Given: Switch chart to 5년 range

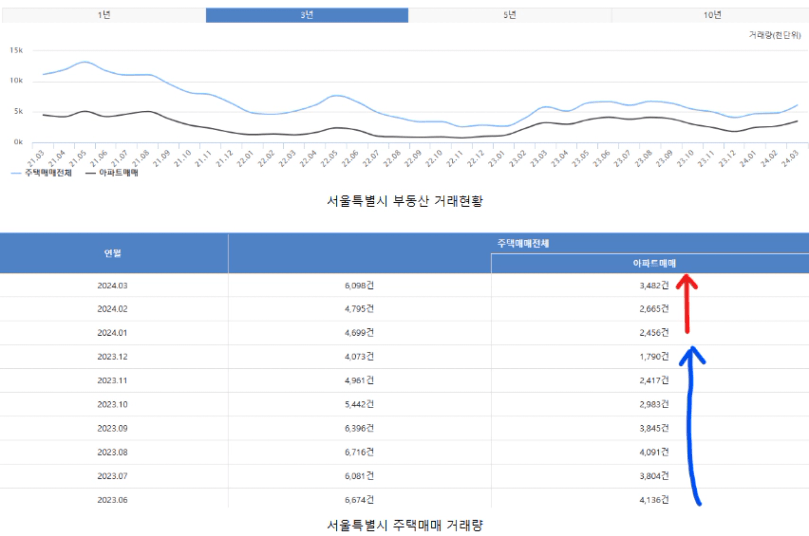Looking at the screenshot, I should coord(510,15).
